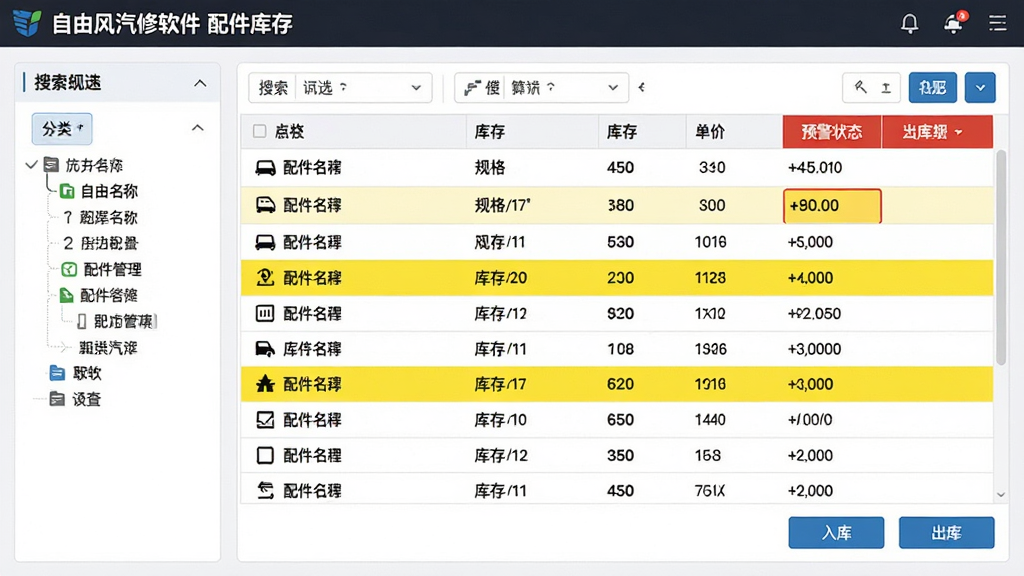Click the green icon beside 自由名称

coord(67,191)
